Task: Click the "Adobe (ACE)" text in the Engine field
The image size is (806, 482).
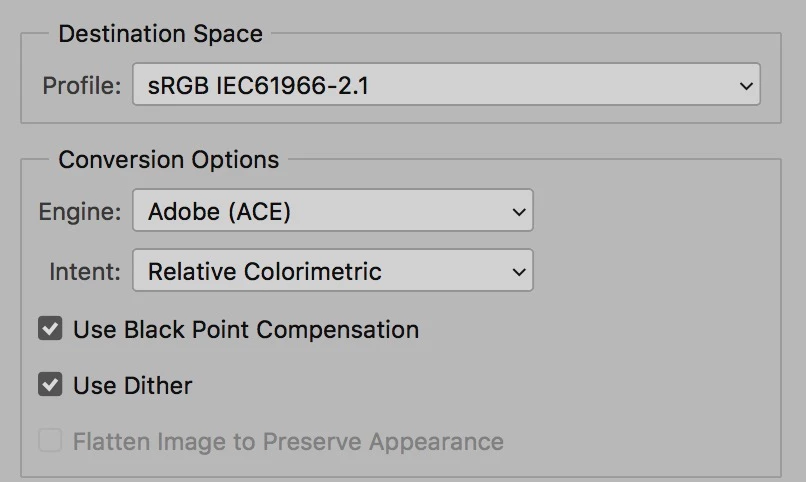Action: (220, 211)
